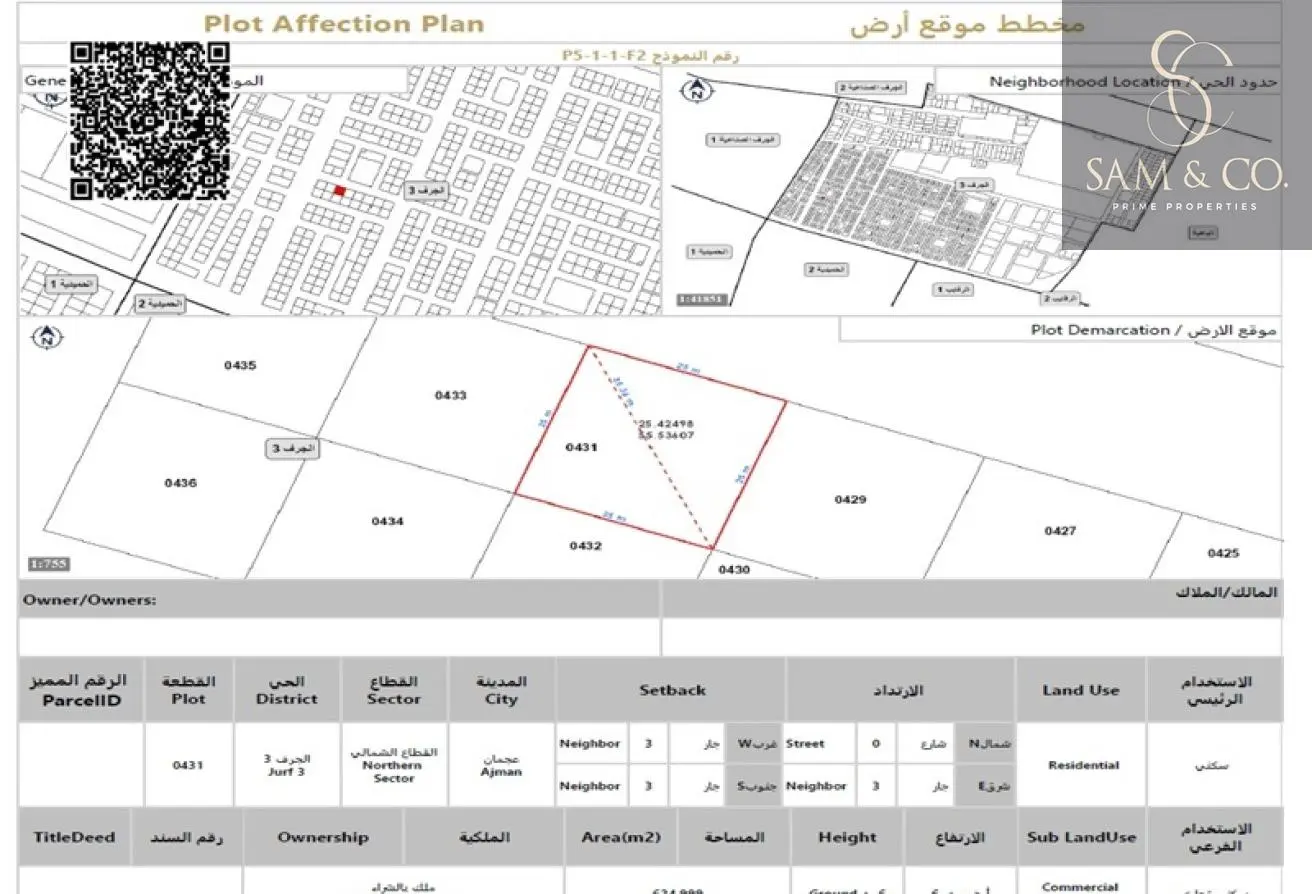Viewport: 1312px width, 894px height.
Task: Click the South 'جنوب S' setback direction cell
Action: (755, 786)
